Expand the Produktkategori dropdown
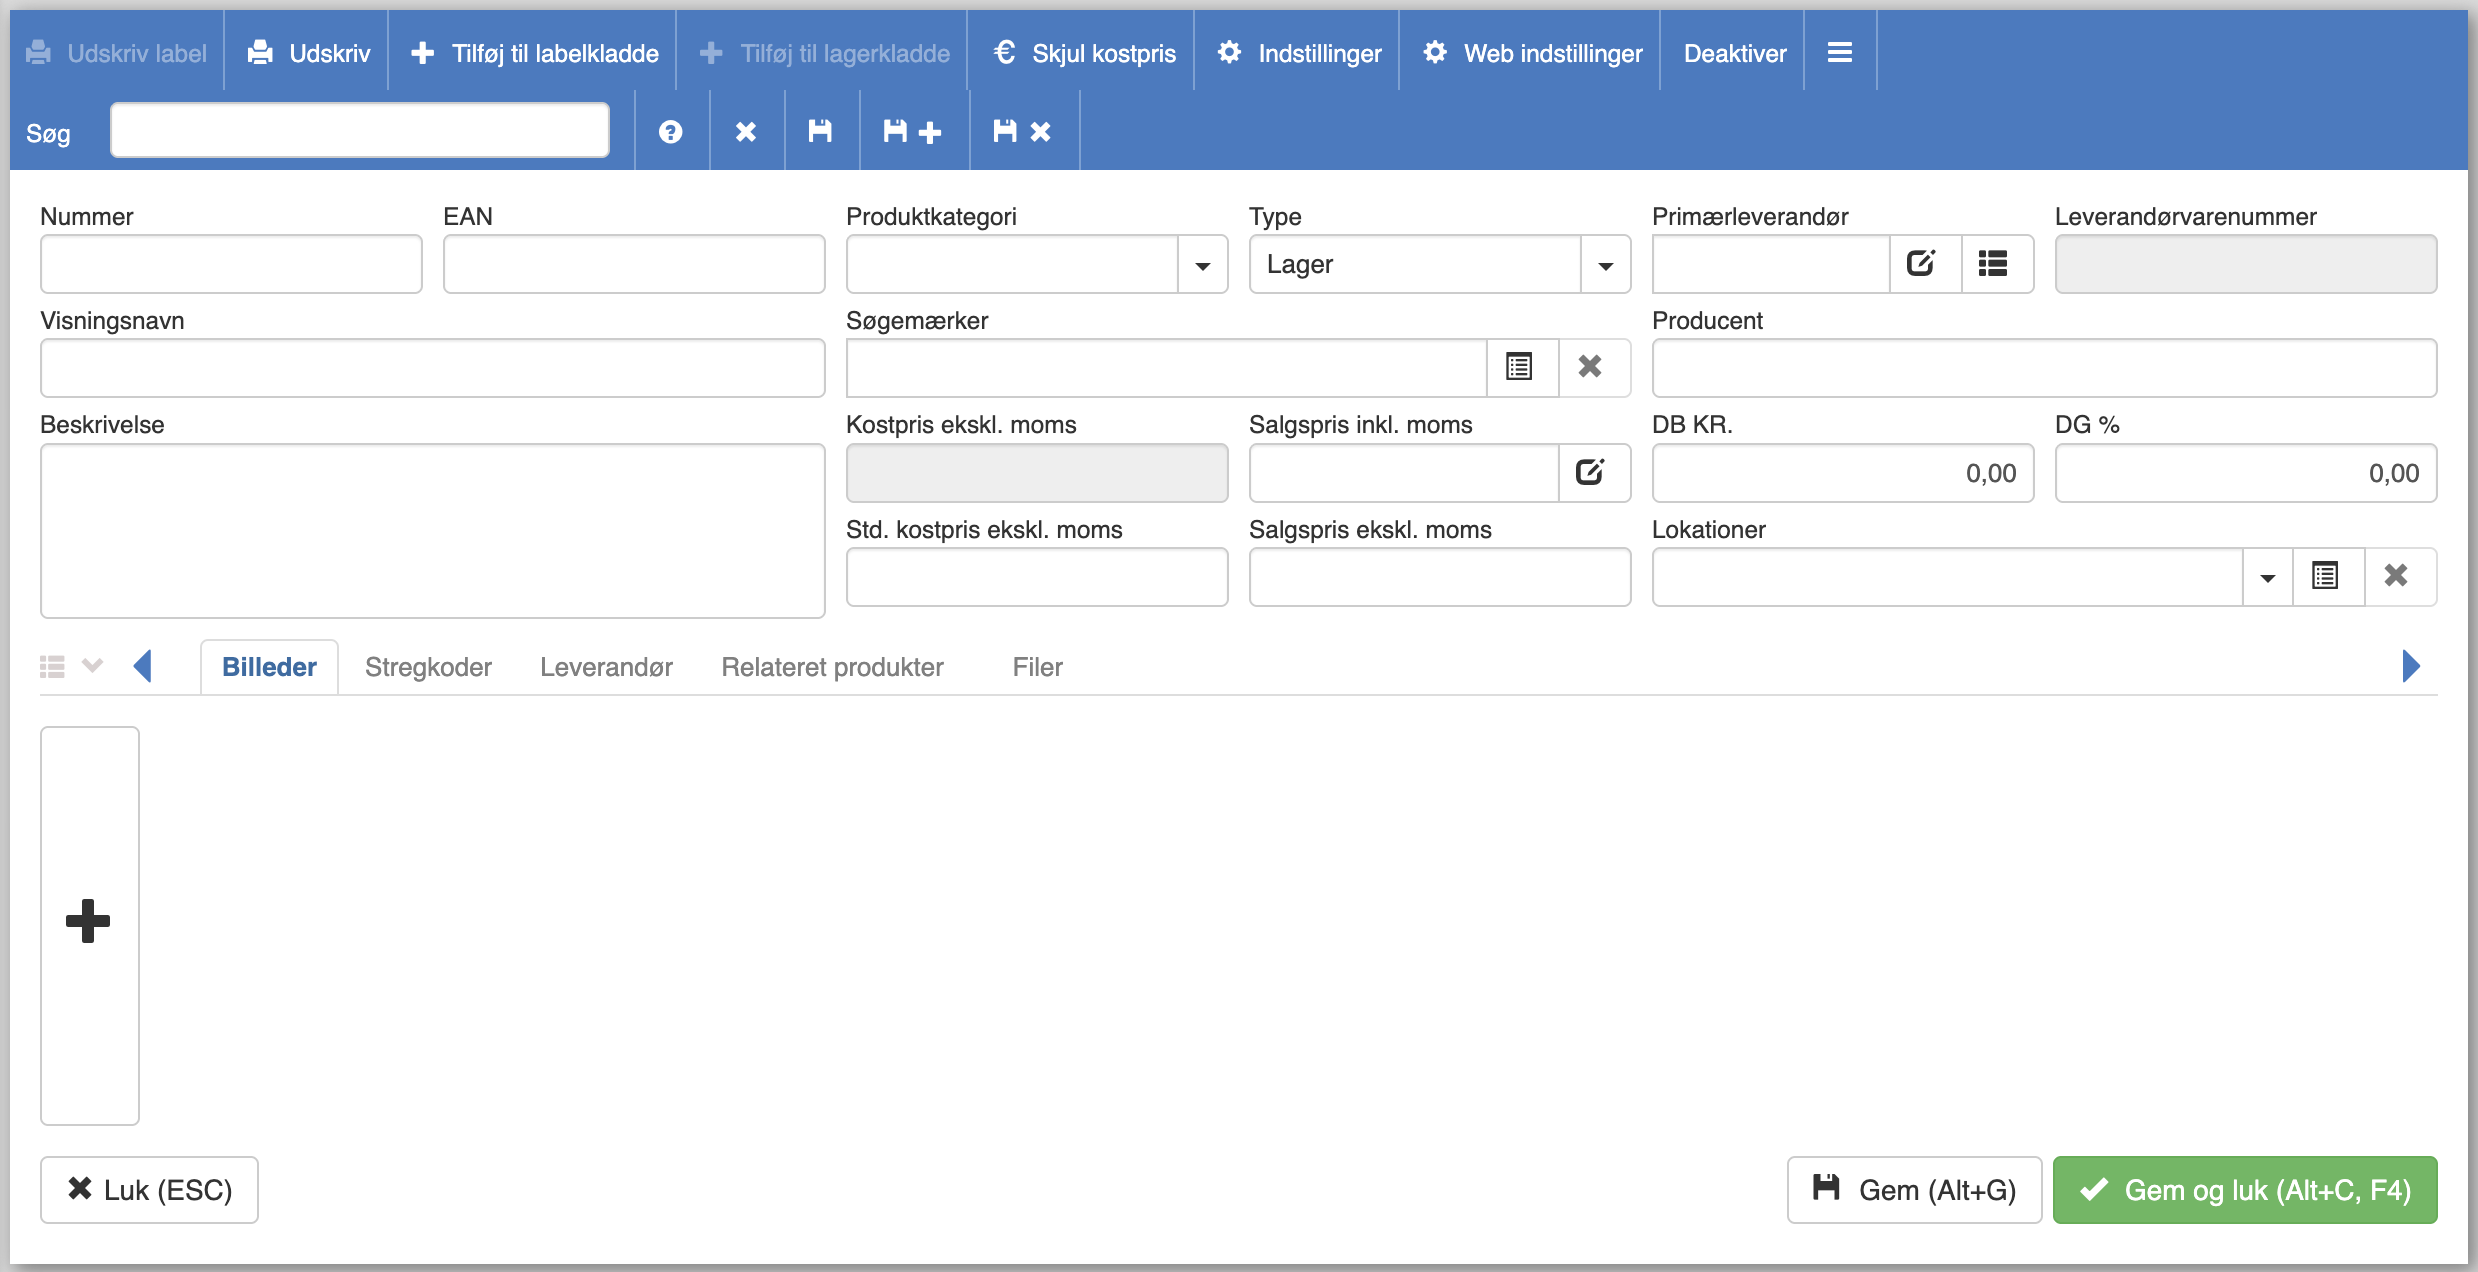2478x1272 pixels. click(1202, 265)
